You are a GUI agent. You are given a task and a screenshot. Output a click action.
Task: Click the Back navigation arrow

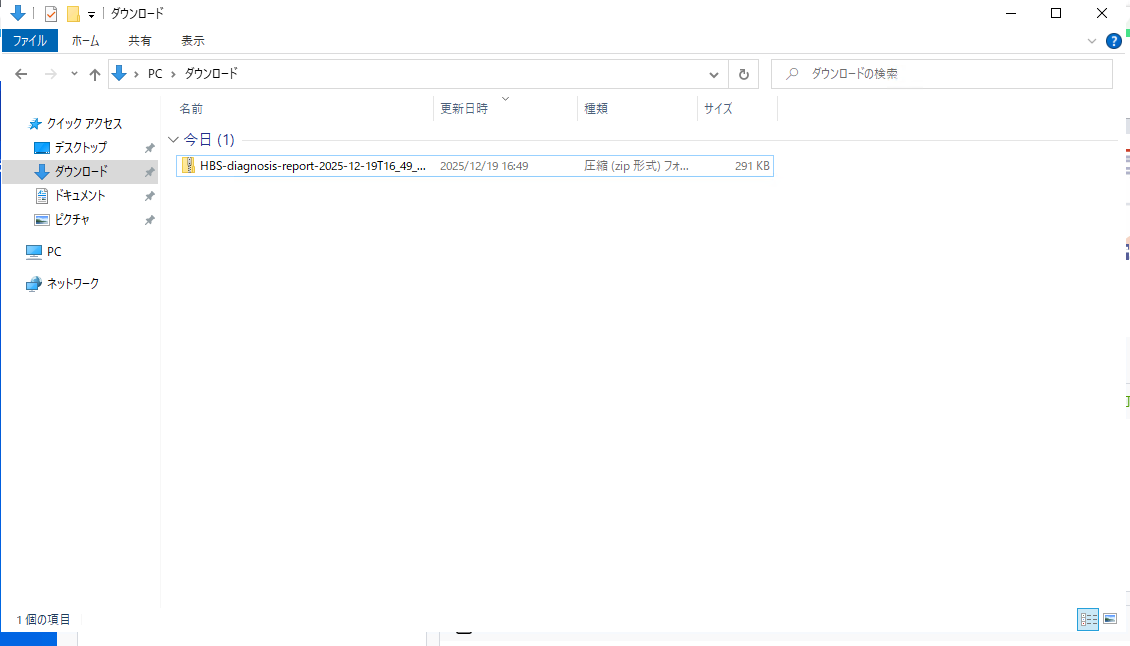pos(21,74)
